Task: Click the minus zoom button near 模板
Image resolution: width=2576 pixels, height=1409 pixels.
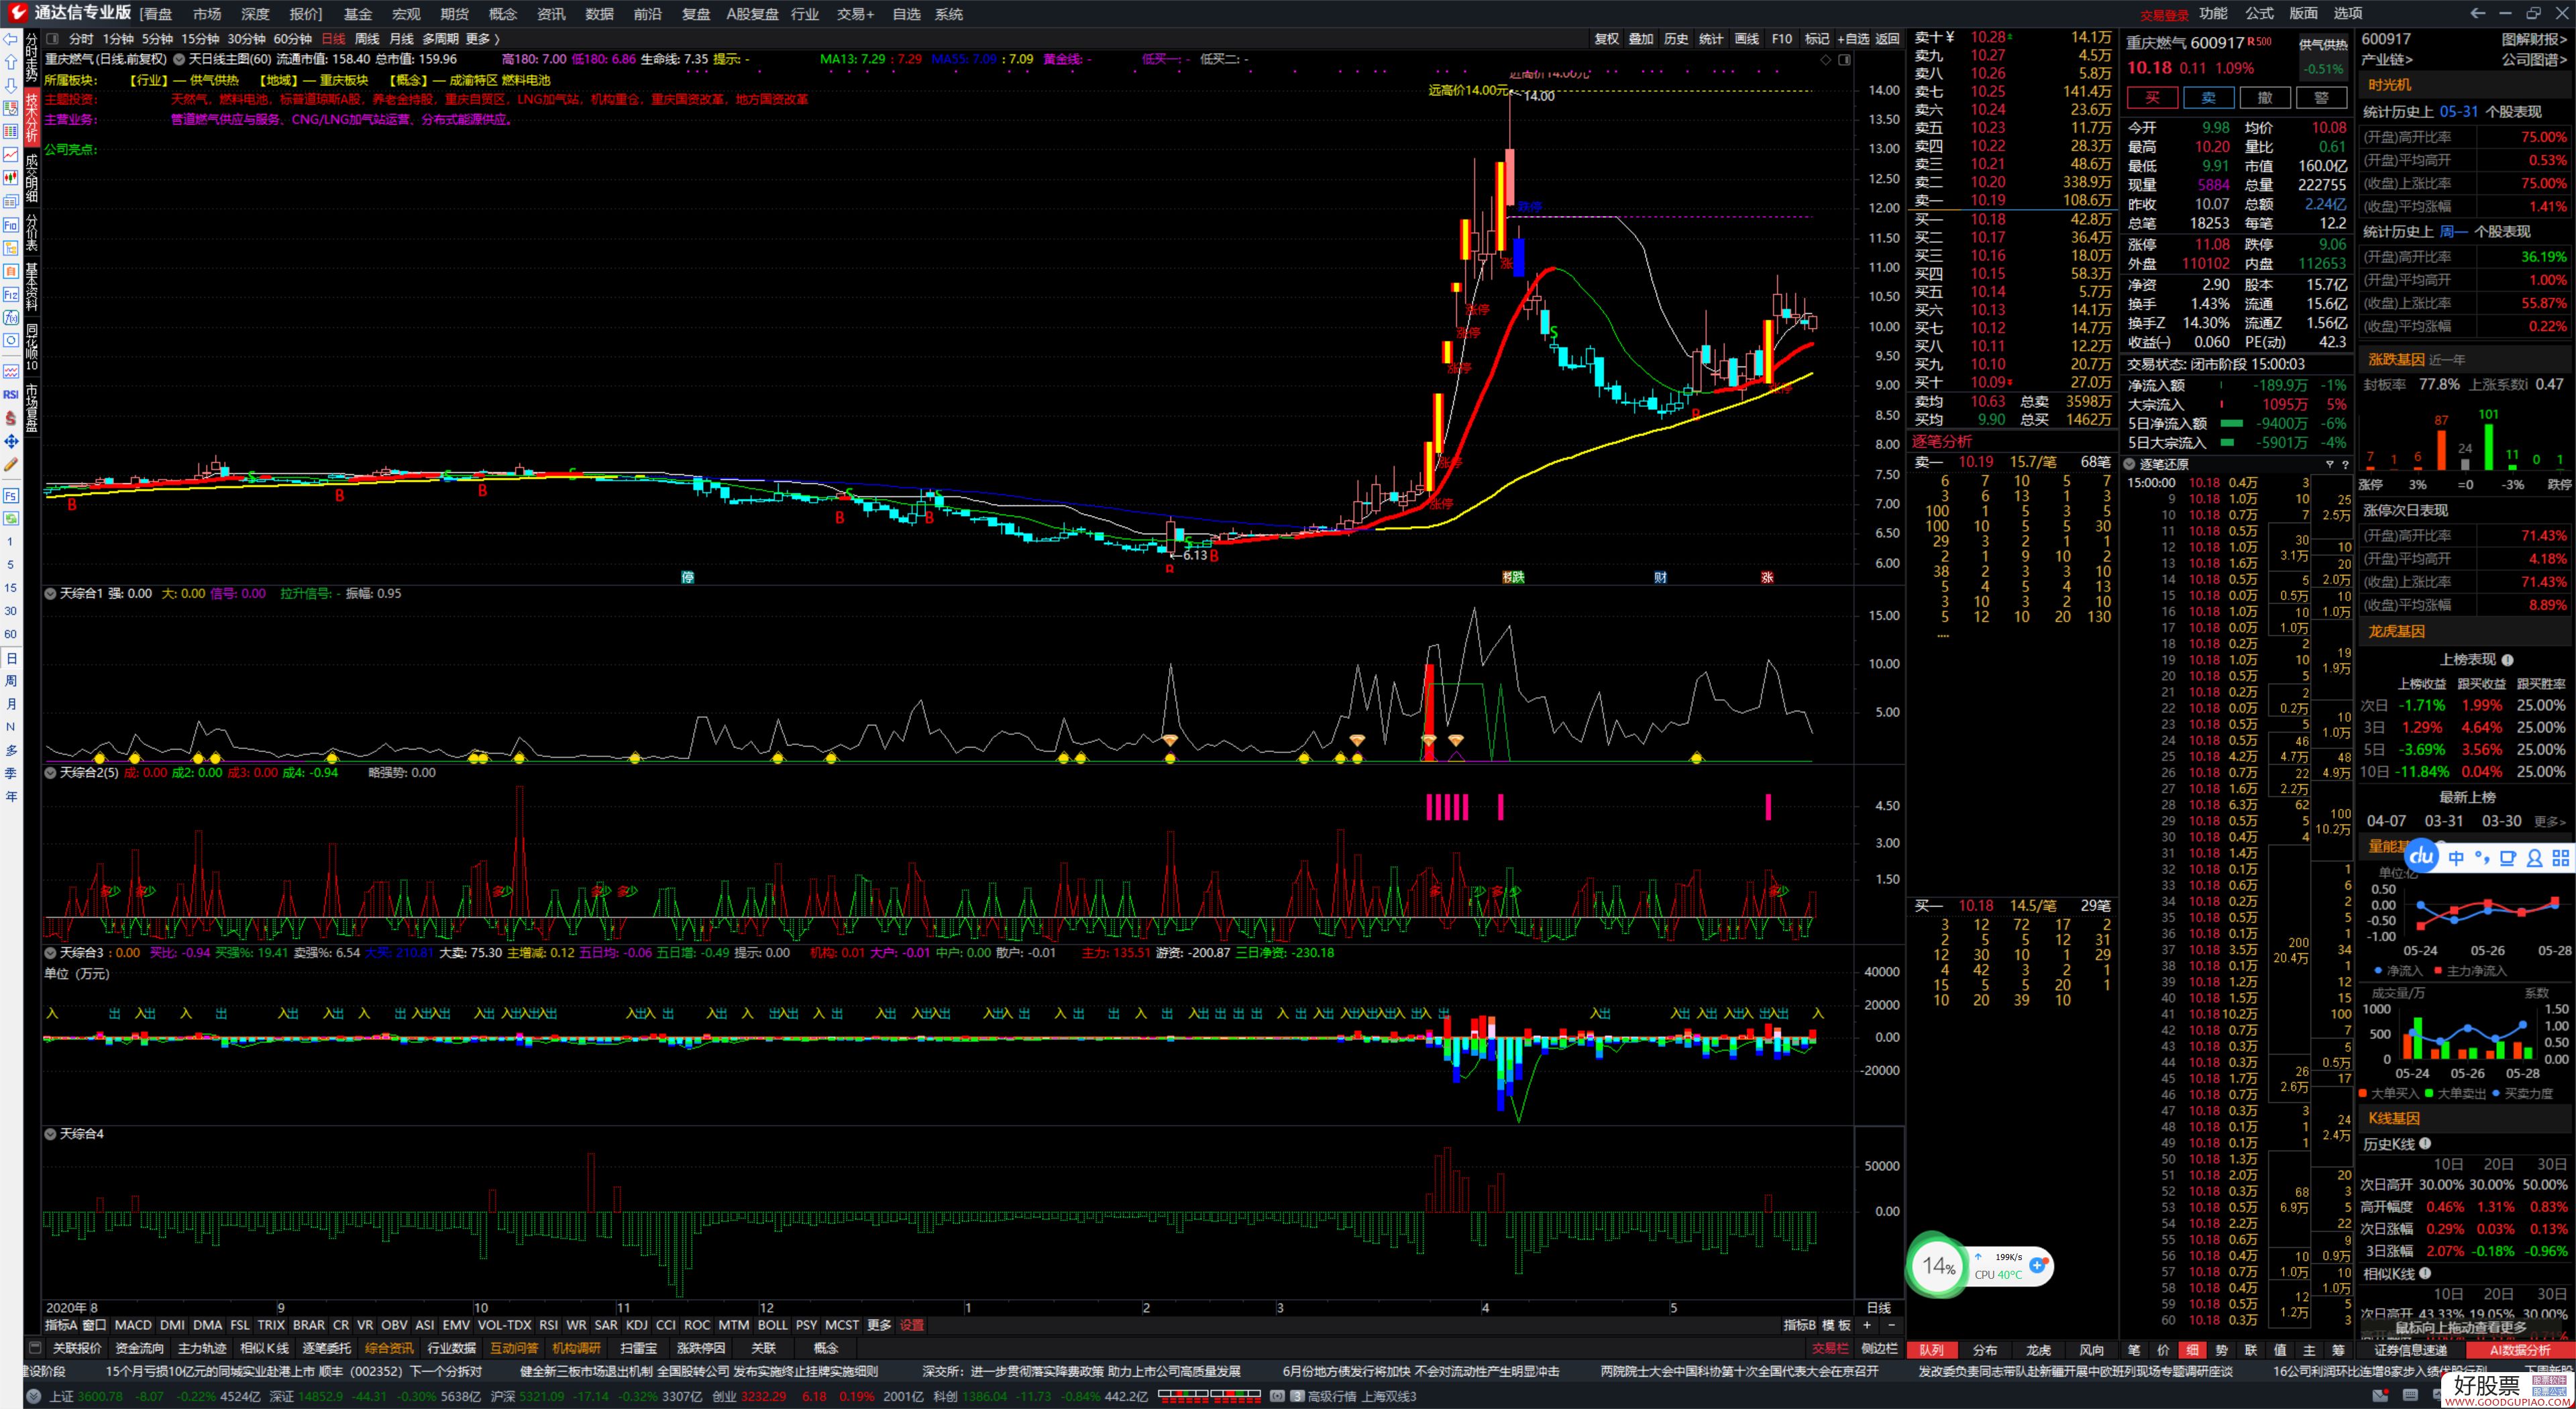Action: point(1891,1325)
